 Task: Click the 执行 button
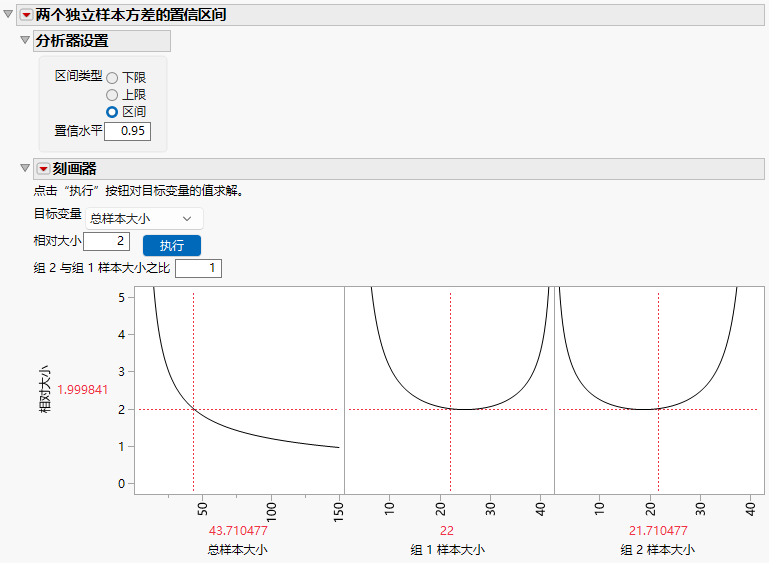(172, 245)
